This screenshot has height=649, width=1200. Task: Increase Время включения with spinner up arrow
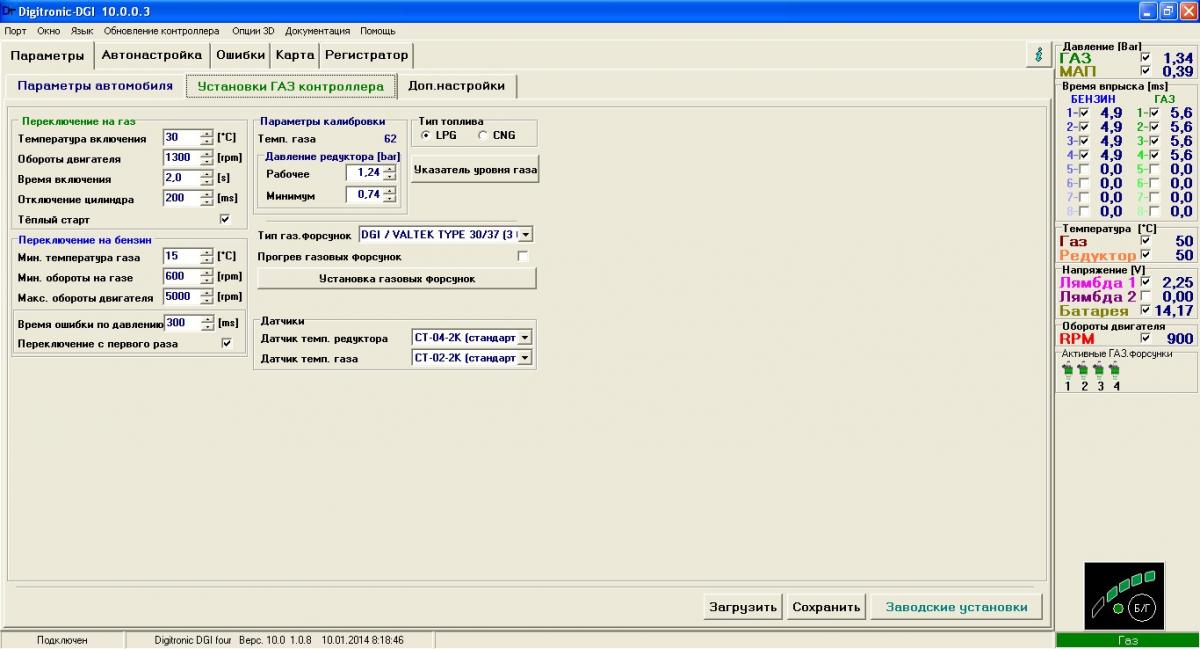click(207, 174)
